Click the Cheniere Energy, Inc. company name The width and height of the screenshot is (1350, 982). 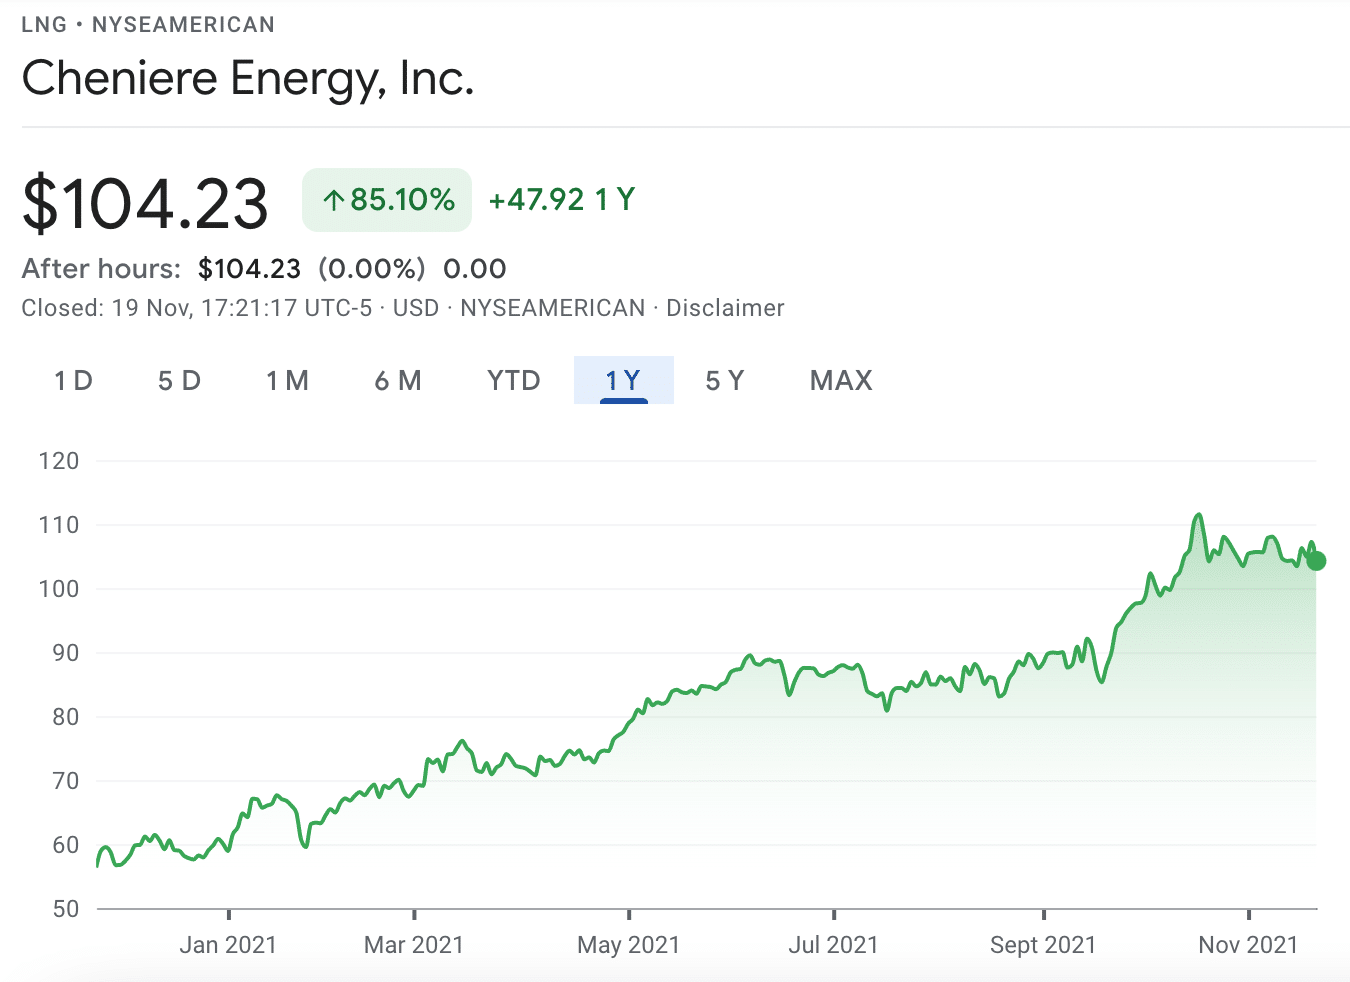249,78
